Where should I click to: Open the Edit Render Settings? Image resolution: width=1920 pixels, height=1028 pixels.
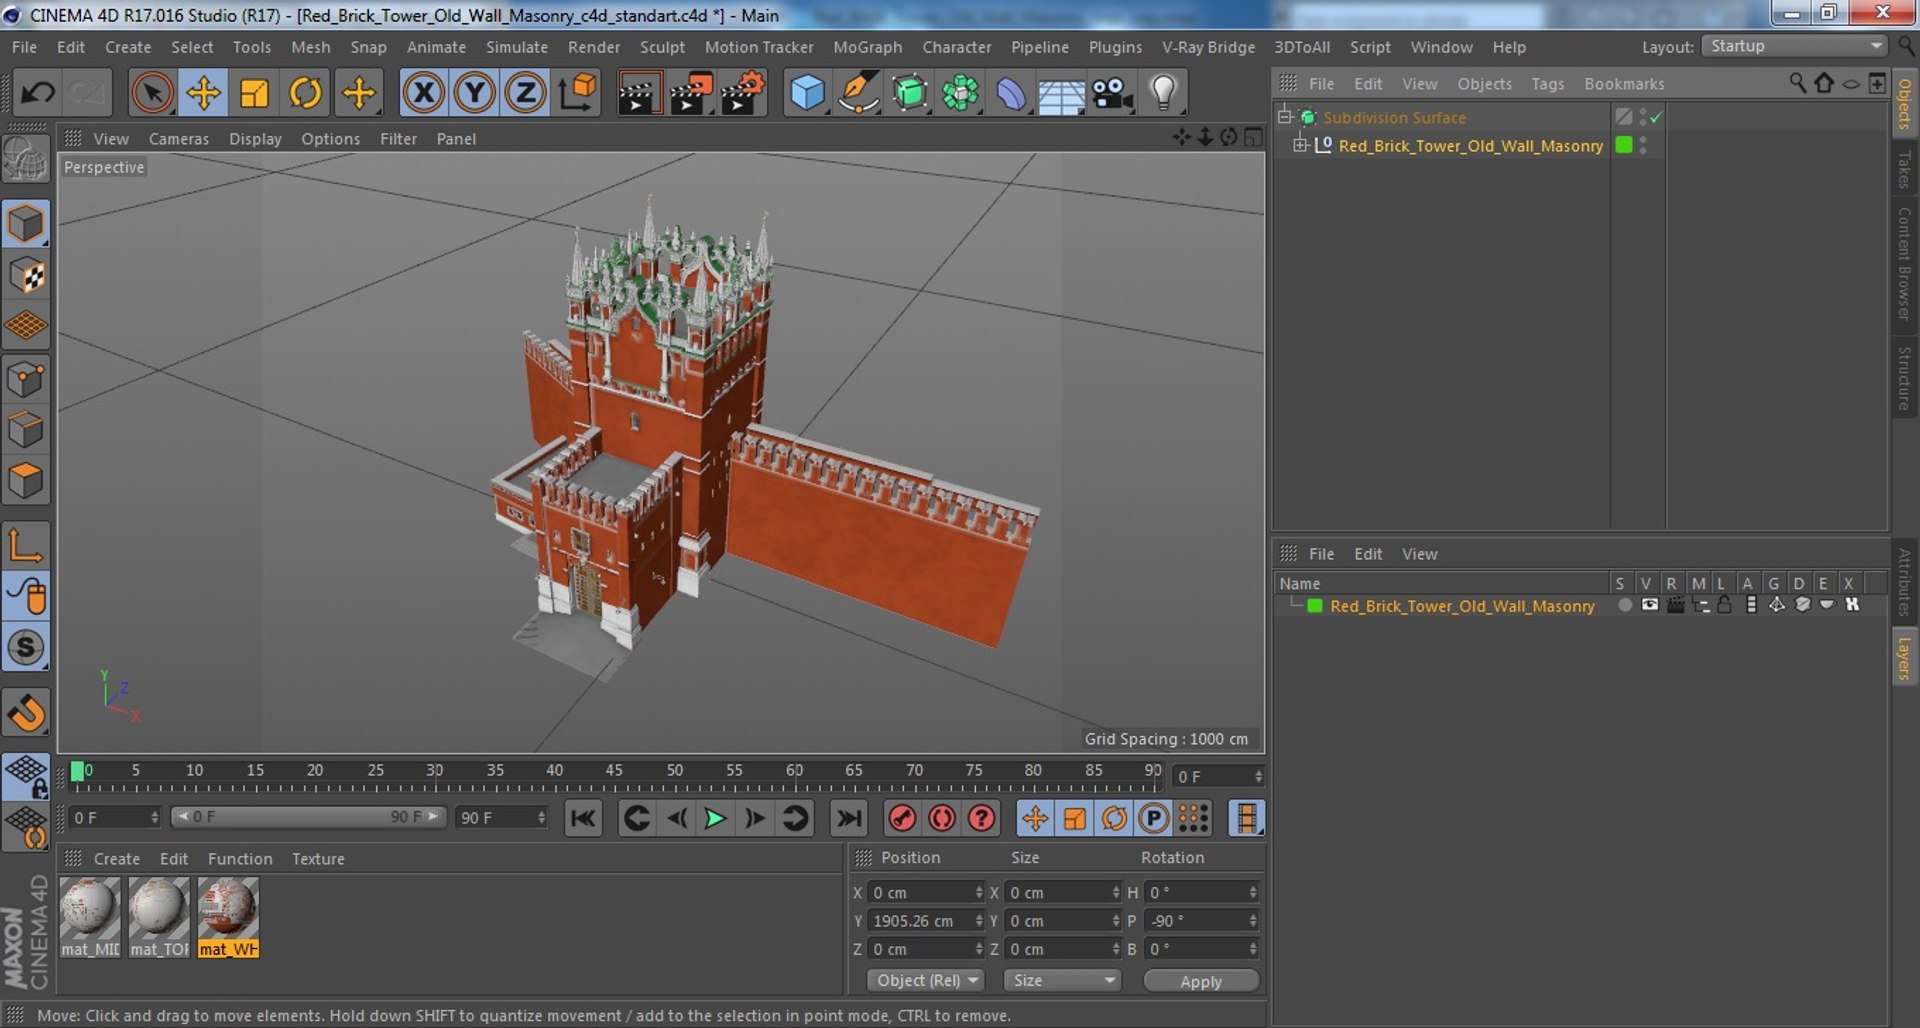tap(742, 93)
